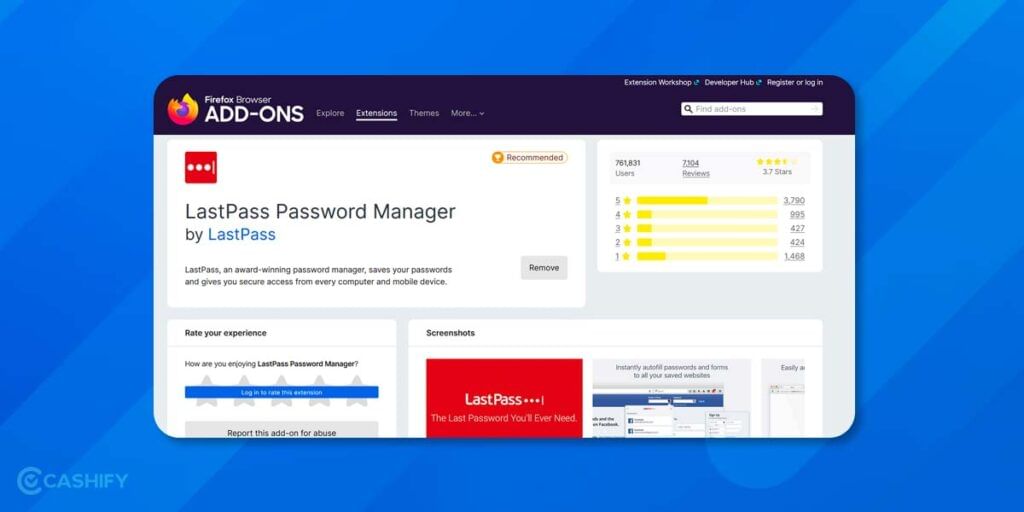Click the 427 three-star review count

pyautogui.click(x=797, y=229)
